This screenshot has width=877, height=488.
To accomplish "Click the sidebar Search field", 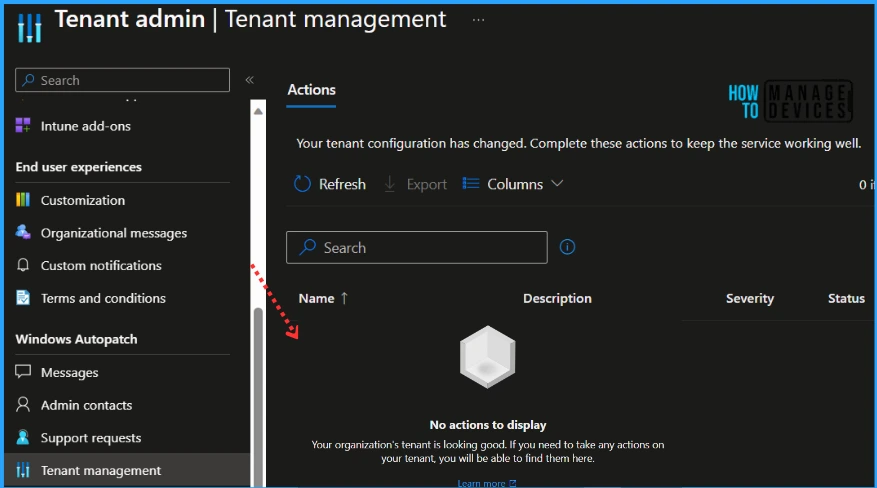I will [x=122, y=80].
